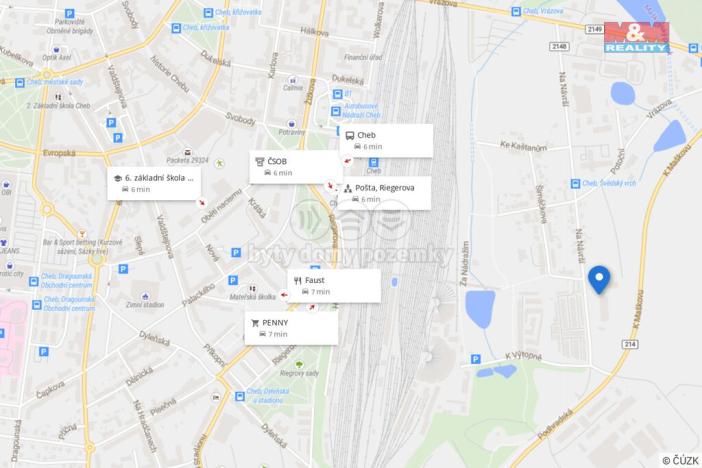Click the Cheb, městské sady bus stop icon
702x468 pixels.
tap(20, 83)
